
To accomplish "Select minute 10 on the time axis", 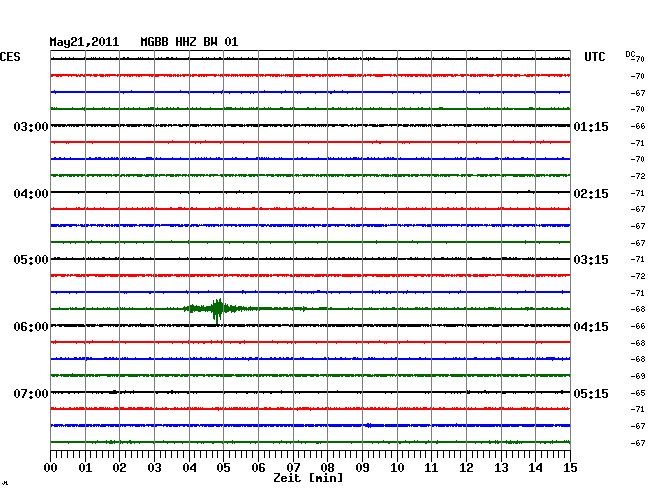I will point(397,468).
